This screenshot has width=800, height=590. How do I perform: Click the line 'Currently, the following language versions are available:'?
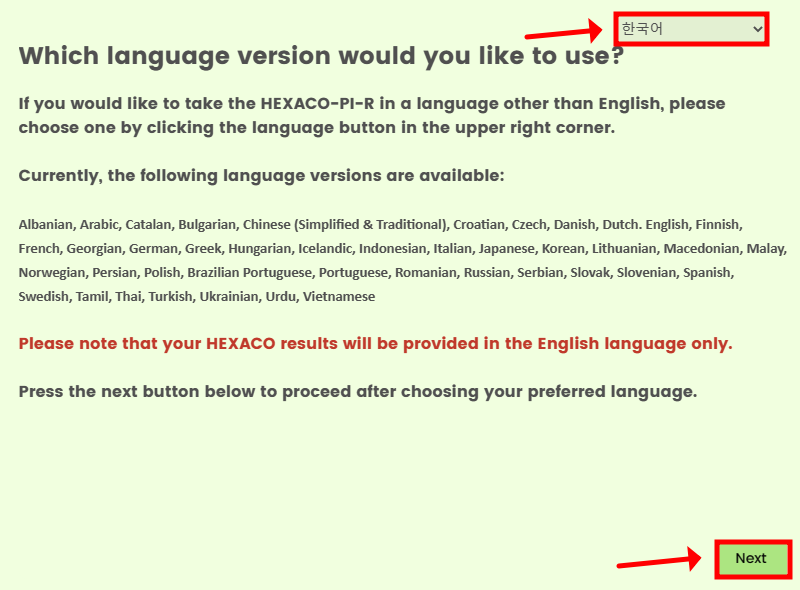click(x=261, y=176)
